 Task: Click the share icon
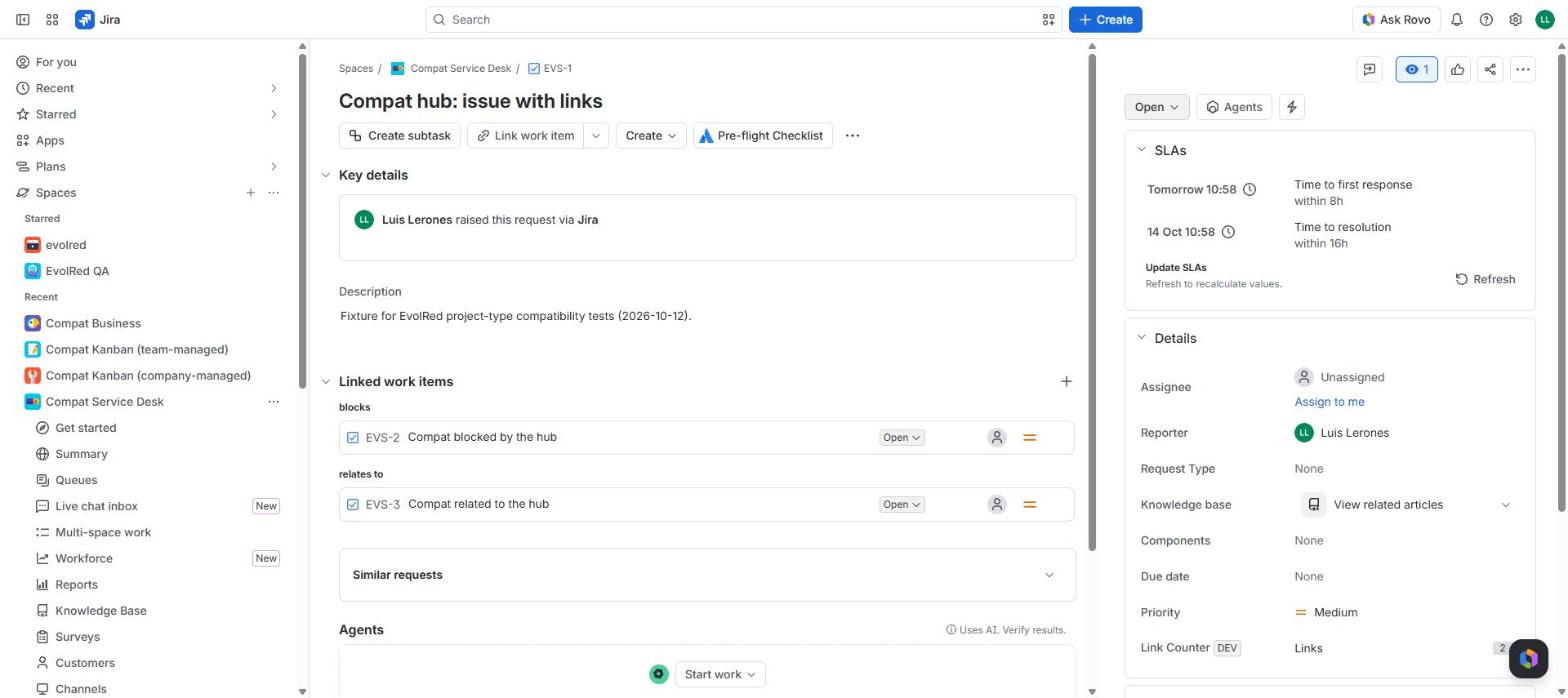[x=1490, y=69]
